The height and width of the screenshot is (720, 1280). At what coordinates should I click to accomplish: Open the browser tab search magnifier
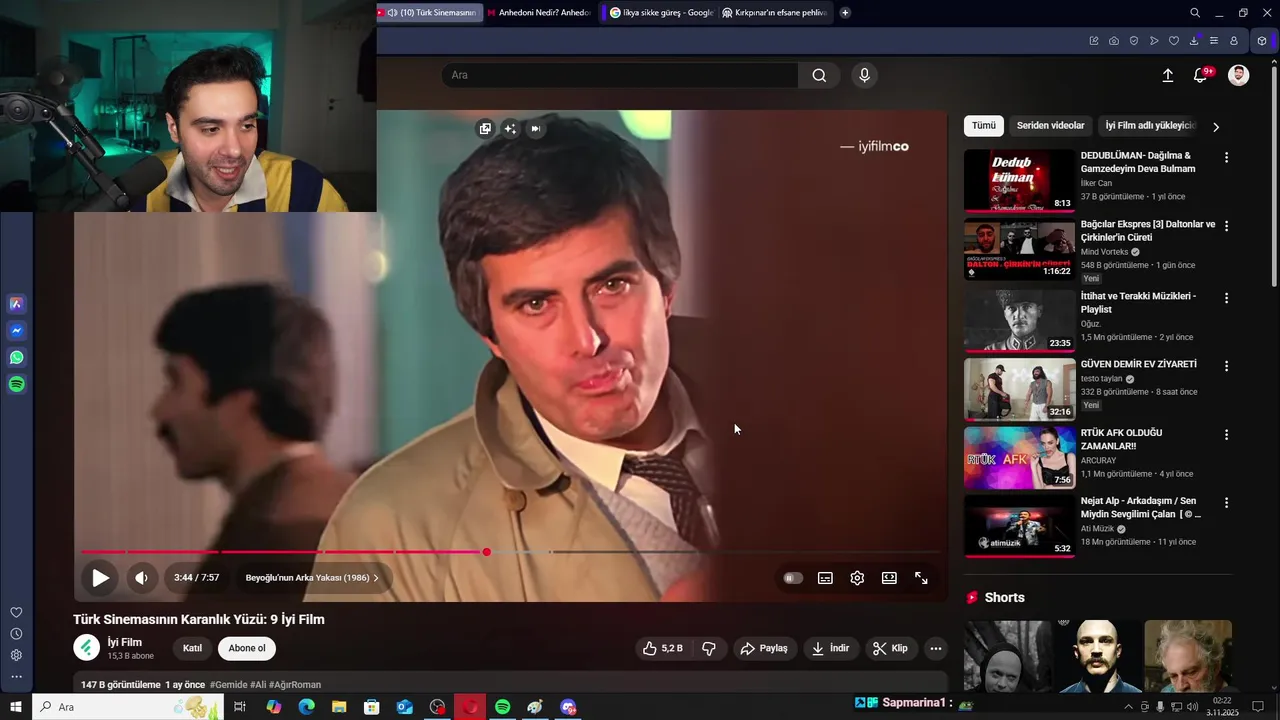pos(1195,13)
